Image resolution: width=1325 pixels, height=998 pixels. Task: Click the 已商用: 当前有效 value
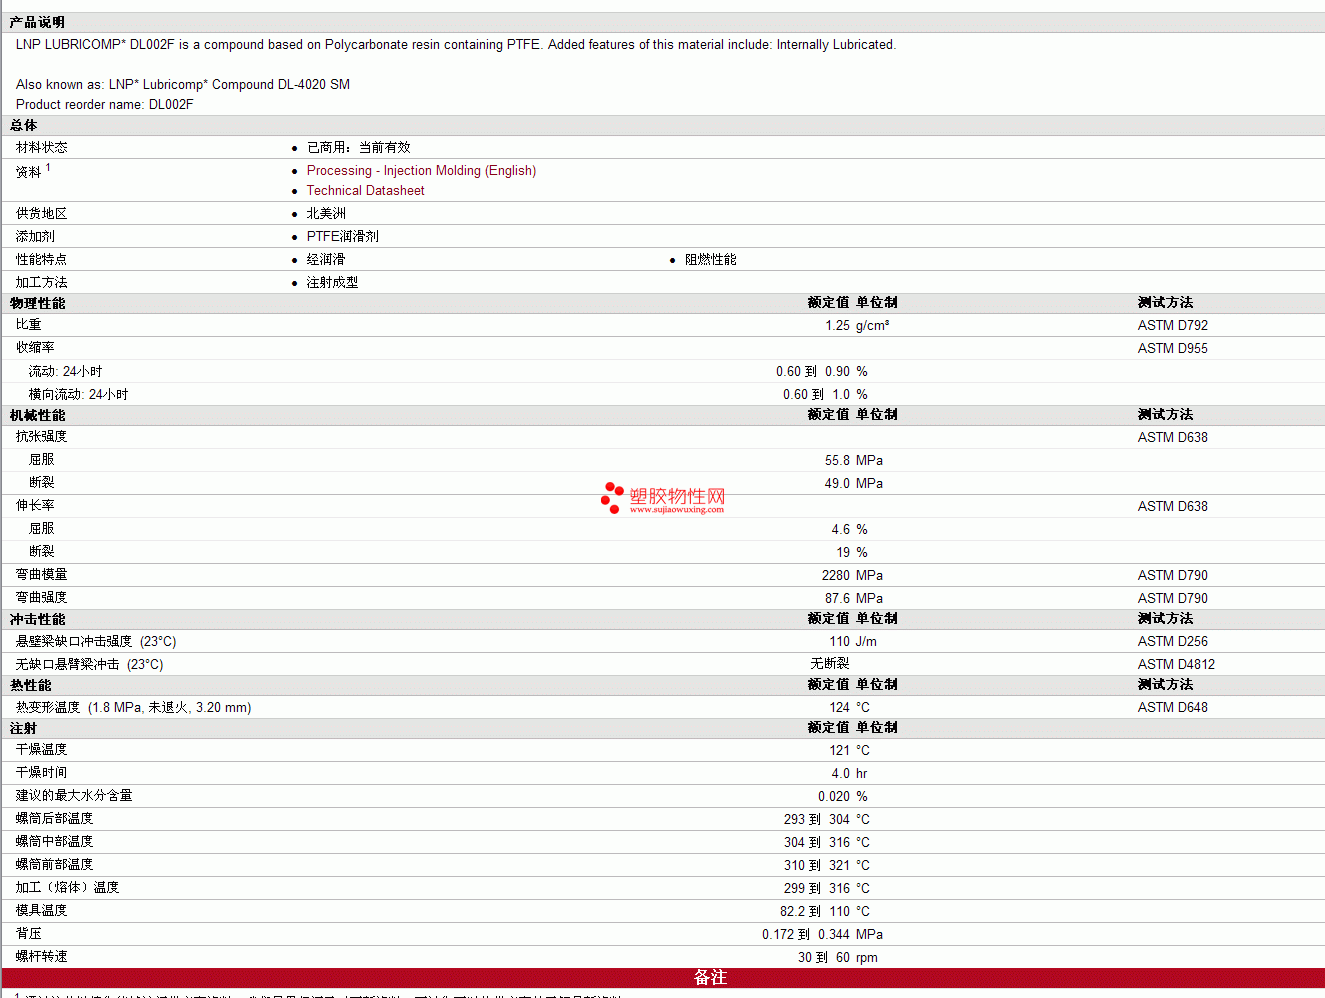tap(358, 148)
